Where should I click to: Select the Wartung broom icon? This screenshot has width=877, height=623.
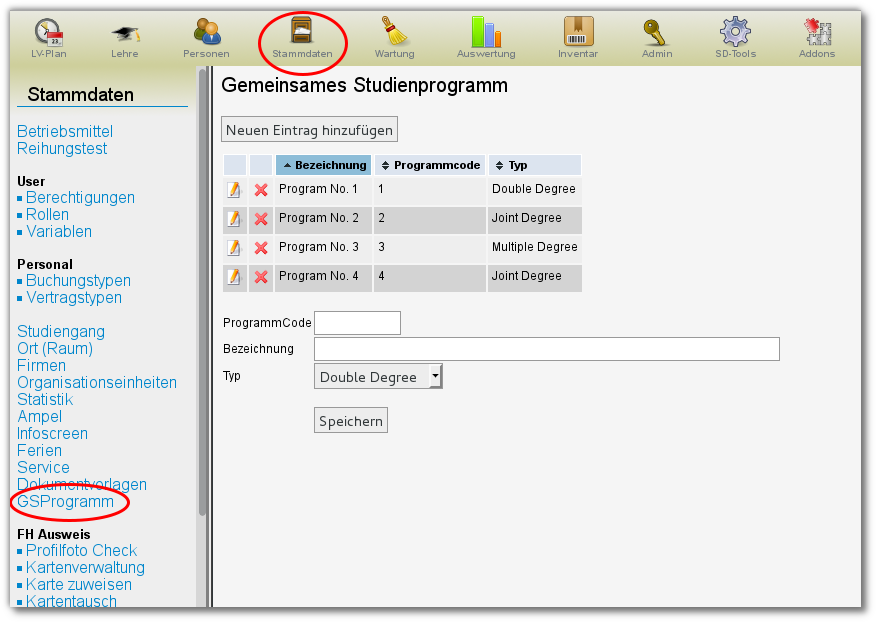pyautogui.click(x=394, y=32)
